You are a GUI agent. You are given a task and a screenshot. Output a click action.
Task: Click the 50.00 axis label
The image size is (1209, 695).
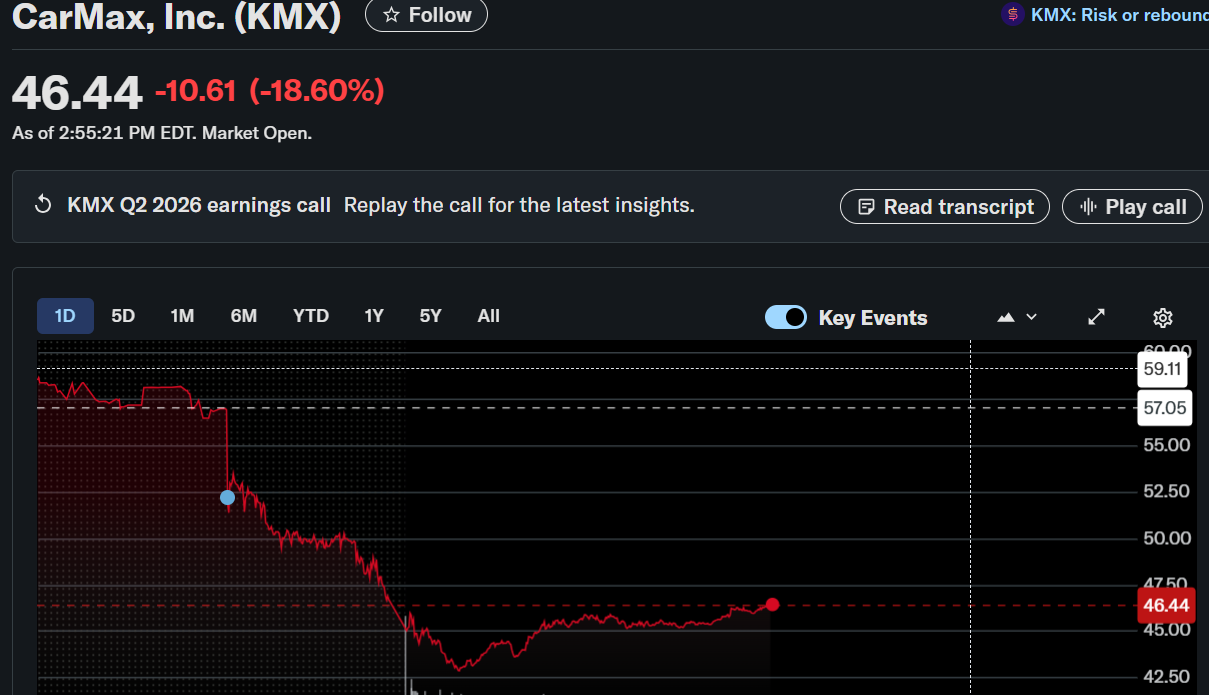(1167, 538)
